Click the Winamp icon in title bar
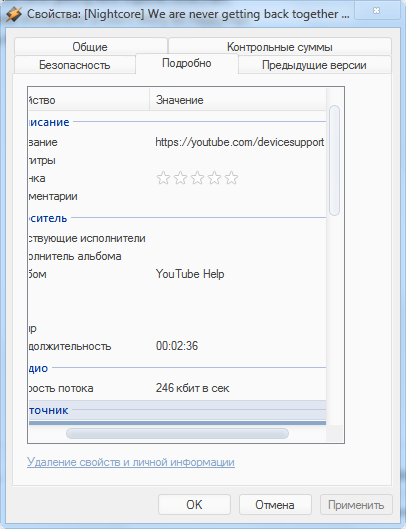Screen dimensions: 406x529 coord(14,15)
